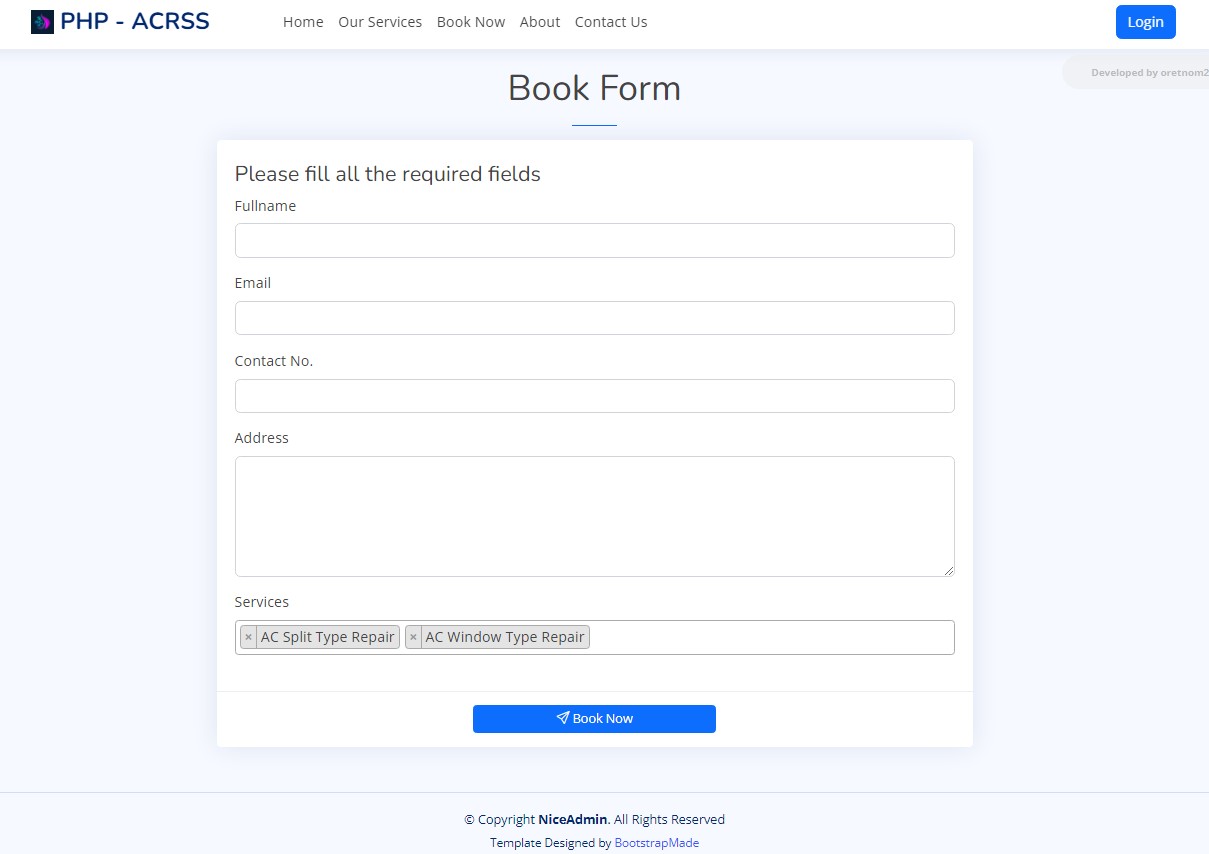Open the Home menu item
Image resolution: width=1209 pixels, height=854 pixels.
303,22
